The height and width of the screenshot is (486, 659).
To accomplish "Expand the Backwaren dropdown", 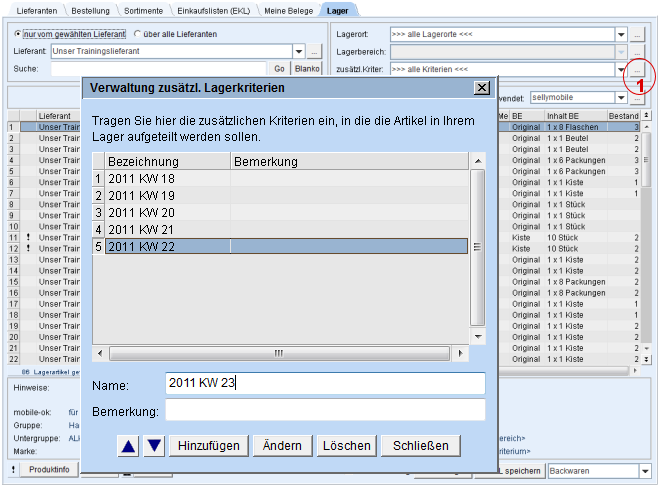I will [642, 471].
